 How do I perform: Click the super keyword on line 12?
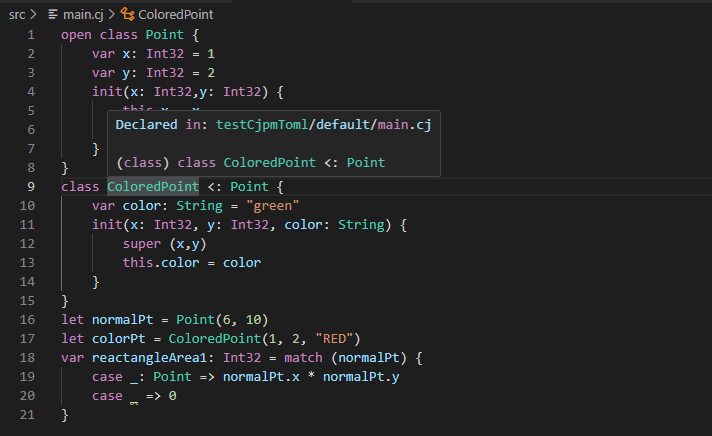[142, 243]
